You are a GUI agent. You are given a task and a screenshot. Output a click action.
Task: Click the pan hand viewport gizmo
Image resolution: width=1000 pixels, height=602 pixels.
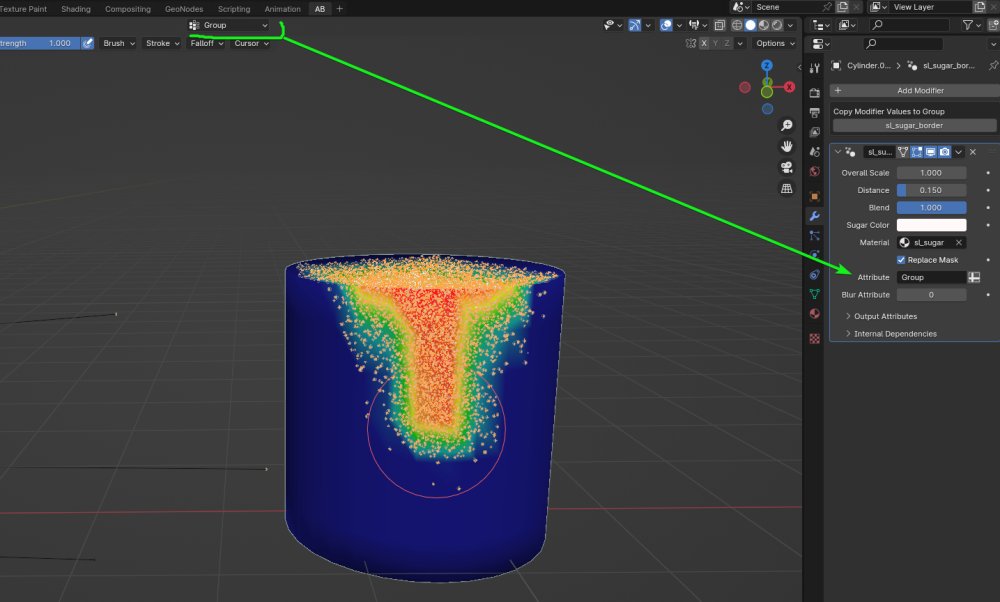click(787, 146)
